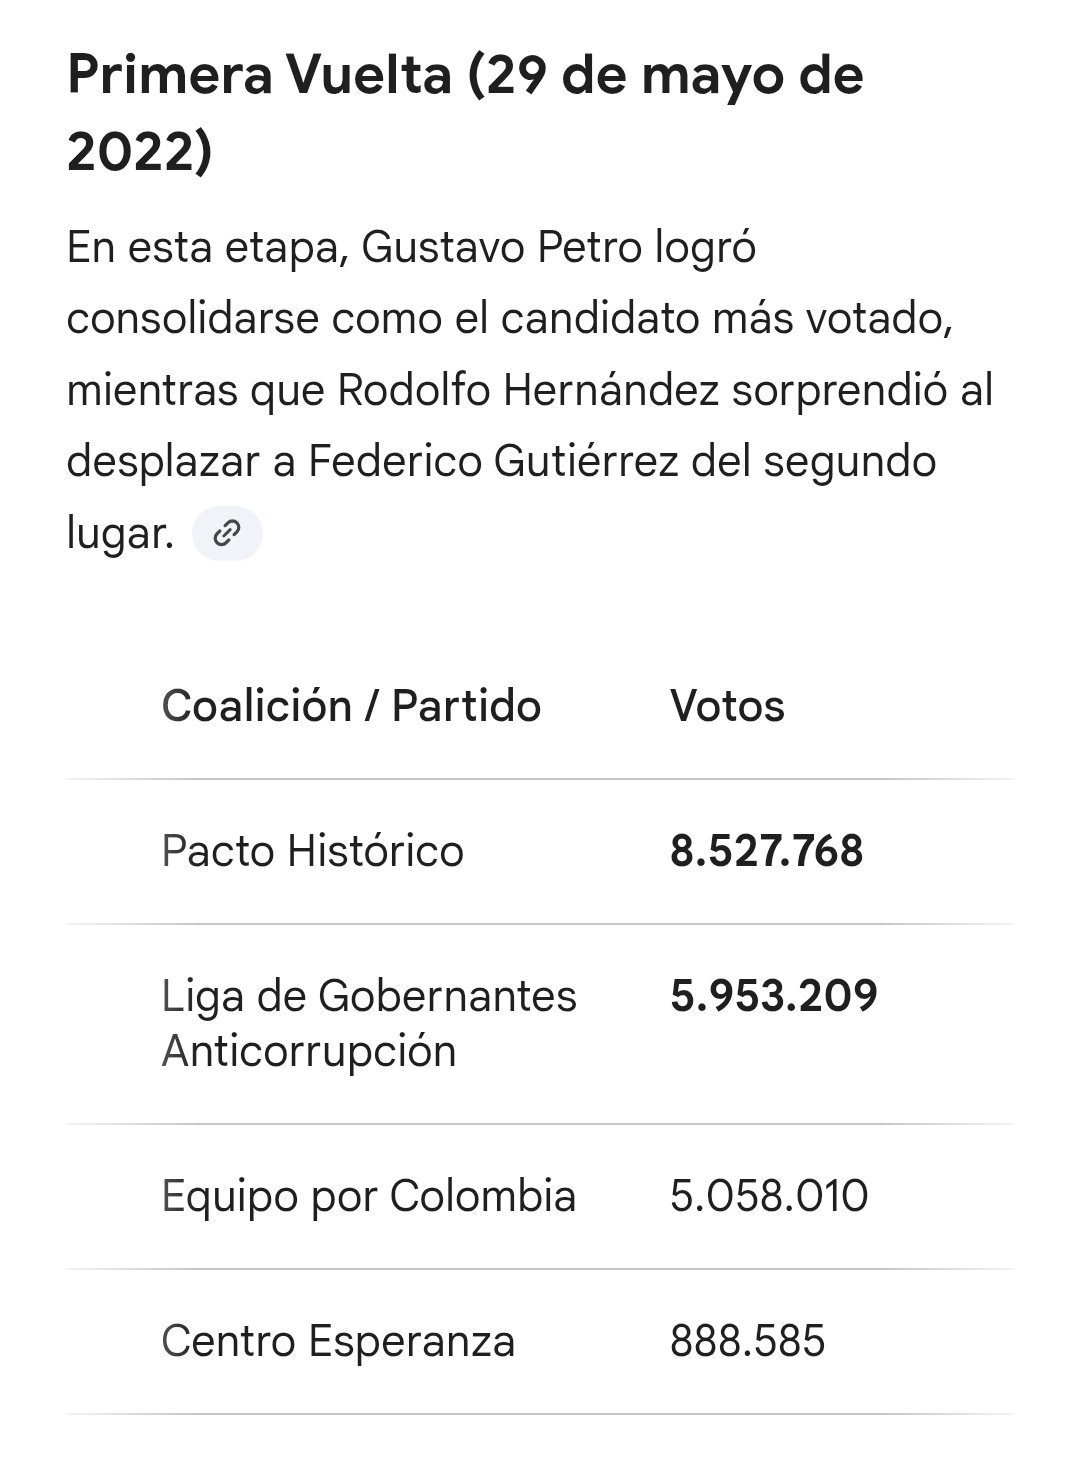The width and height of the screenshot is (1080, 1460).
Task: Click the word "lugar." ending the paragraph
Action: click(x=120, y=534)
